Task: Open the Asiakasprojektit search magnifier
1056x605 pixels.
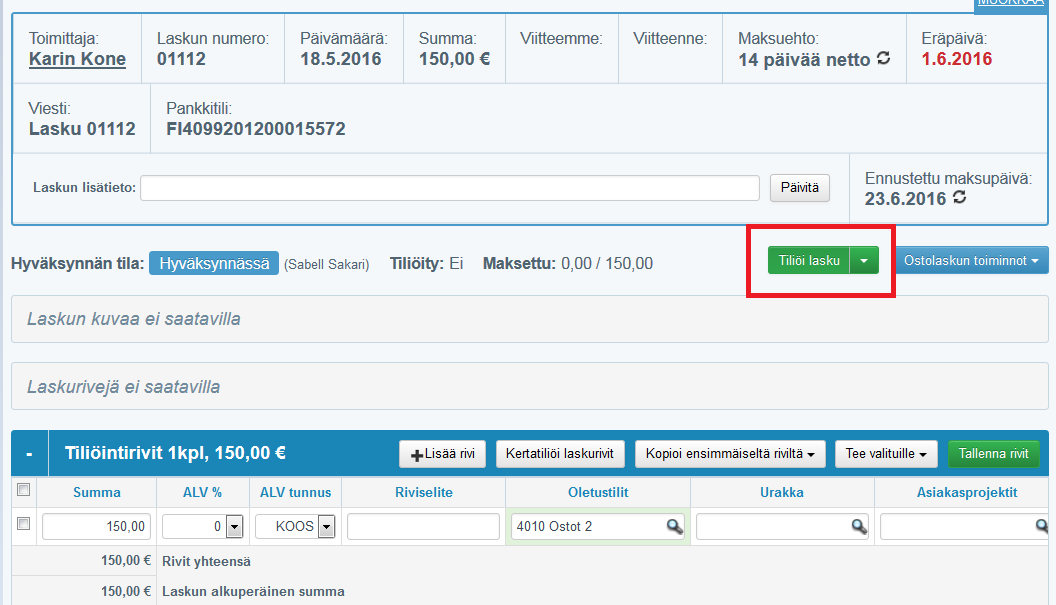Action: point(1042,526)
